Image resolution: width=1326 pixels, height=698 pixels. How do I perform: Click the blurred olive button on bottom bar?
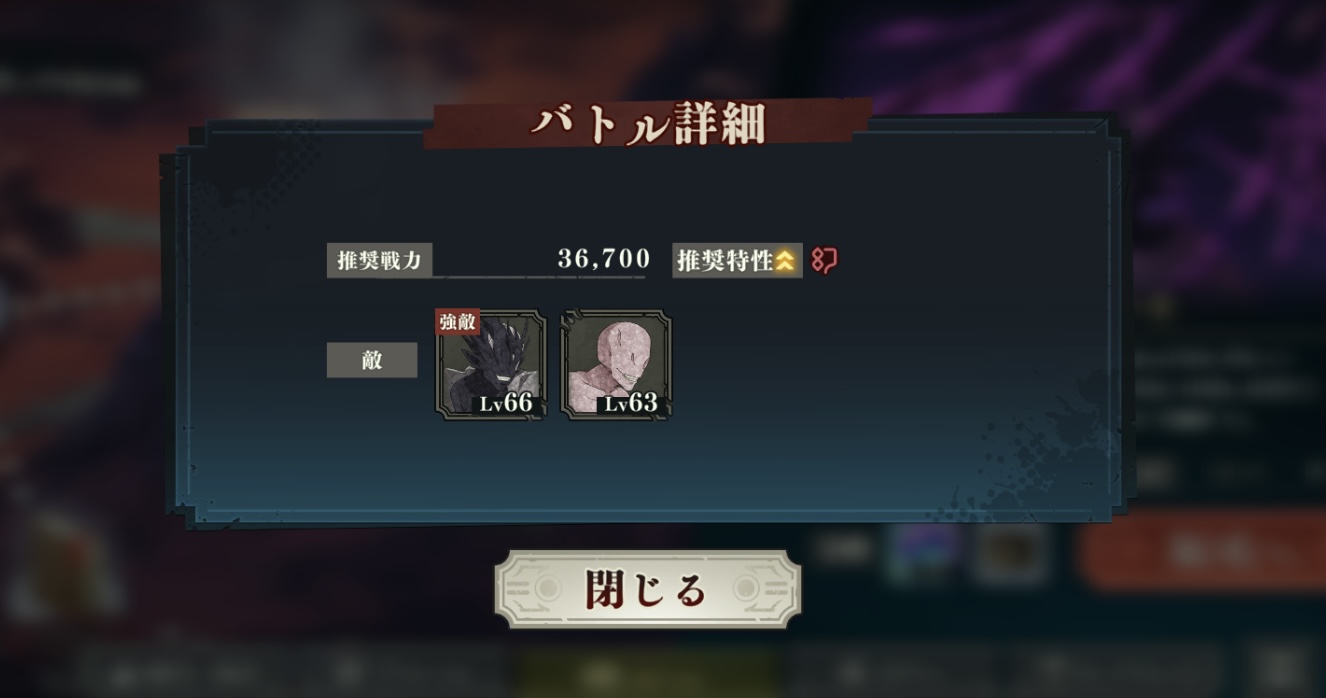(x=648, y=671)
